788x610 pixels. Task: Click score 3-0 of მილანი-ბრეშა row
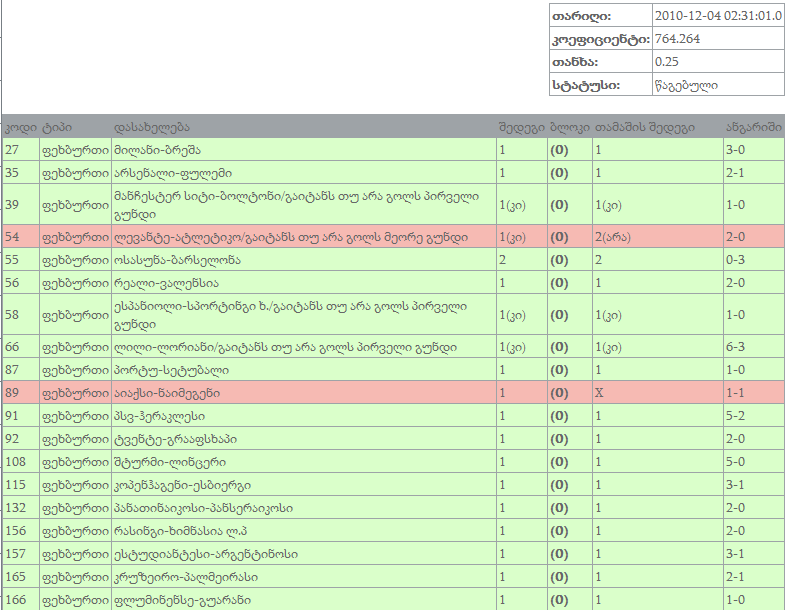pyautogui.click(x=735, y=150)
